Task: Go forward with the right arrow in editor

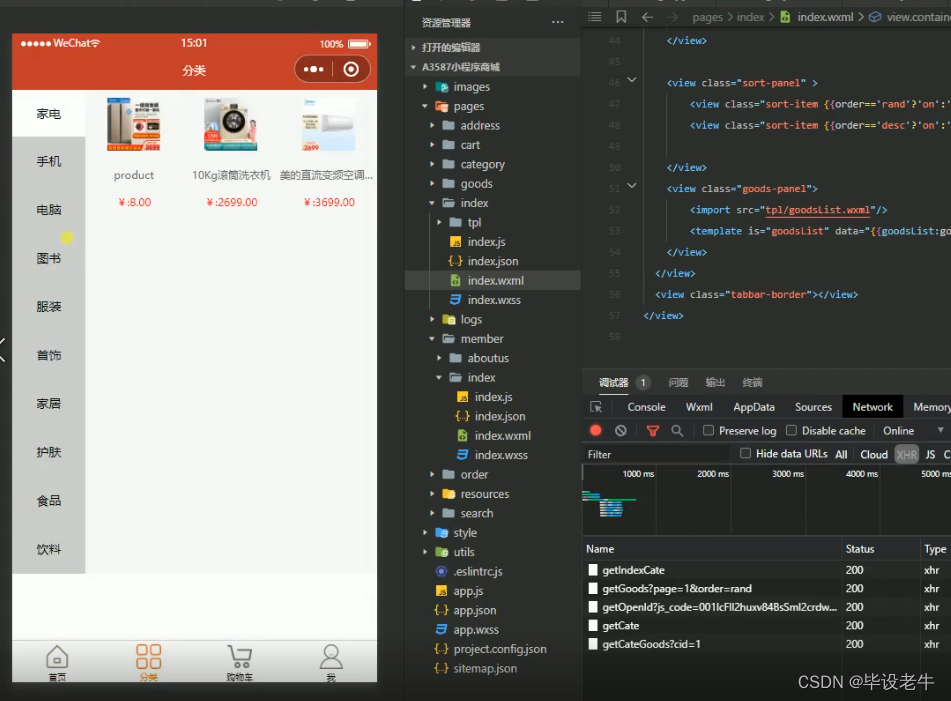Action: 673,17
